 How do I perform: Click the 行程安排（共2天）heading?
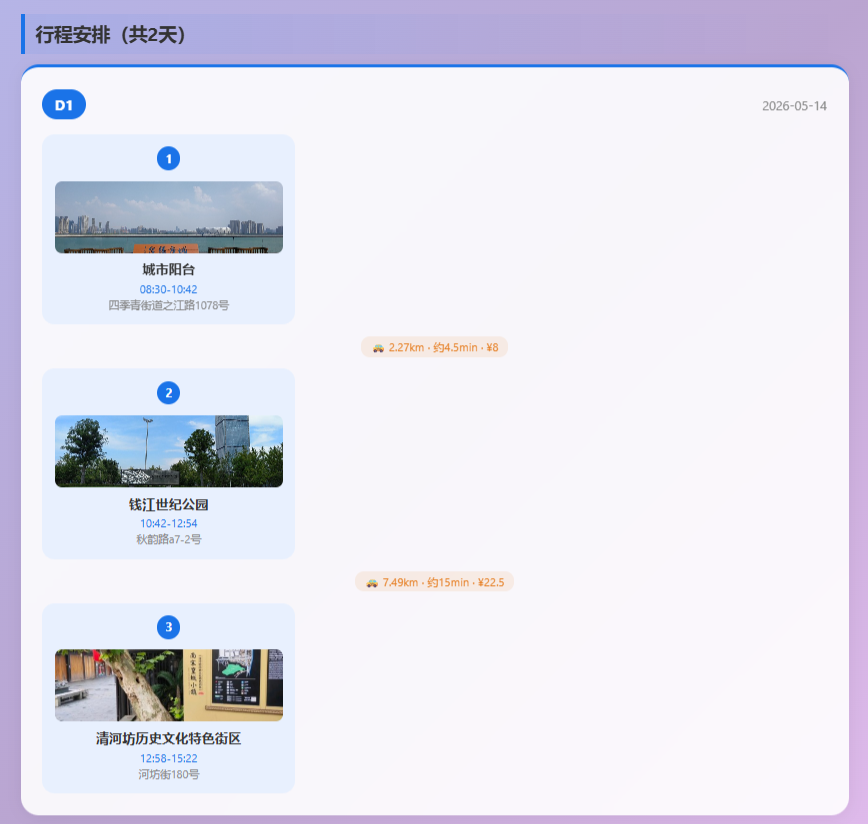(x=110, y=35)
